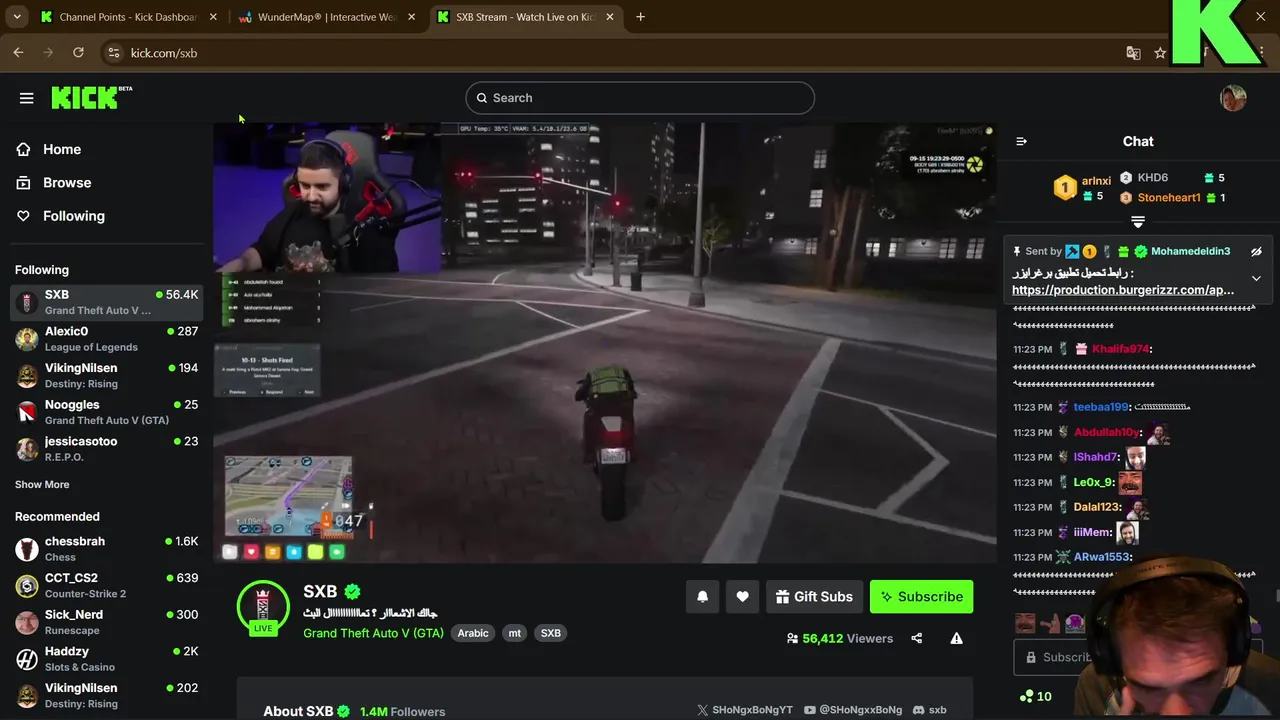Expand the gift leaderboard chevron
Viewport: 1280px width, 720px height.
pyautogui.click(x=1138, y=221)
